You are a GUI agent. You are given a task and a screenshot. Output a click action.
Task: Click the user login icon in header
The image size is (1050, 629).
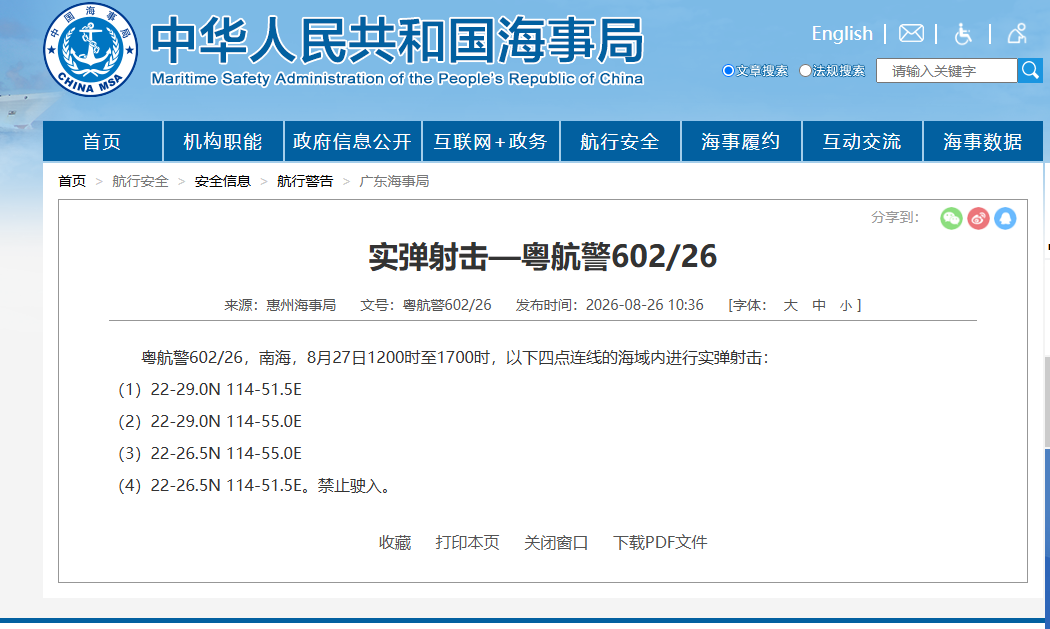click(x=1017, y=33)
